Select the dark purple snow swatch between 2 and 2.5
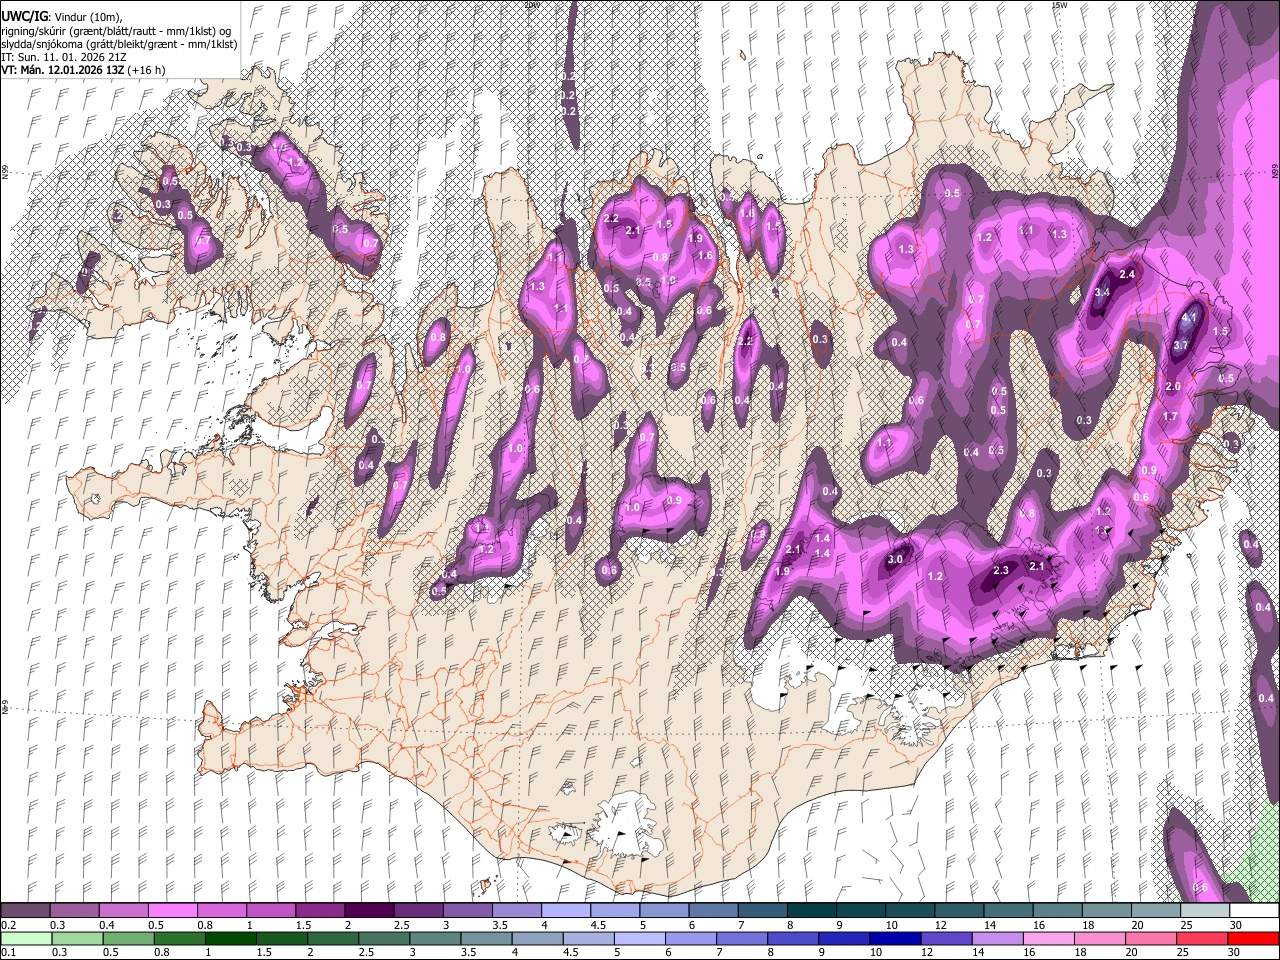Viewport: 1280px width, 960px height. point(368,911)
